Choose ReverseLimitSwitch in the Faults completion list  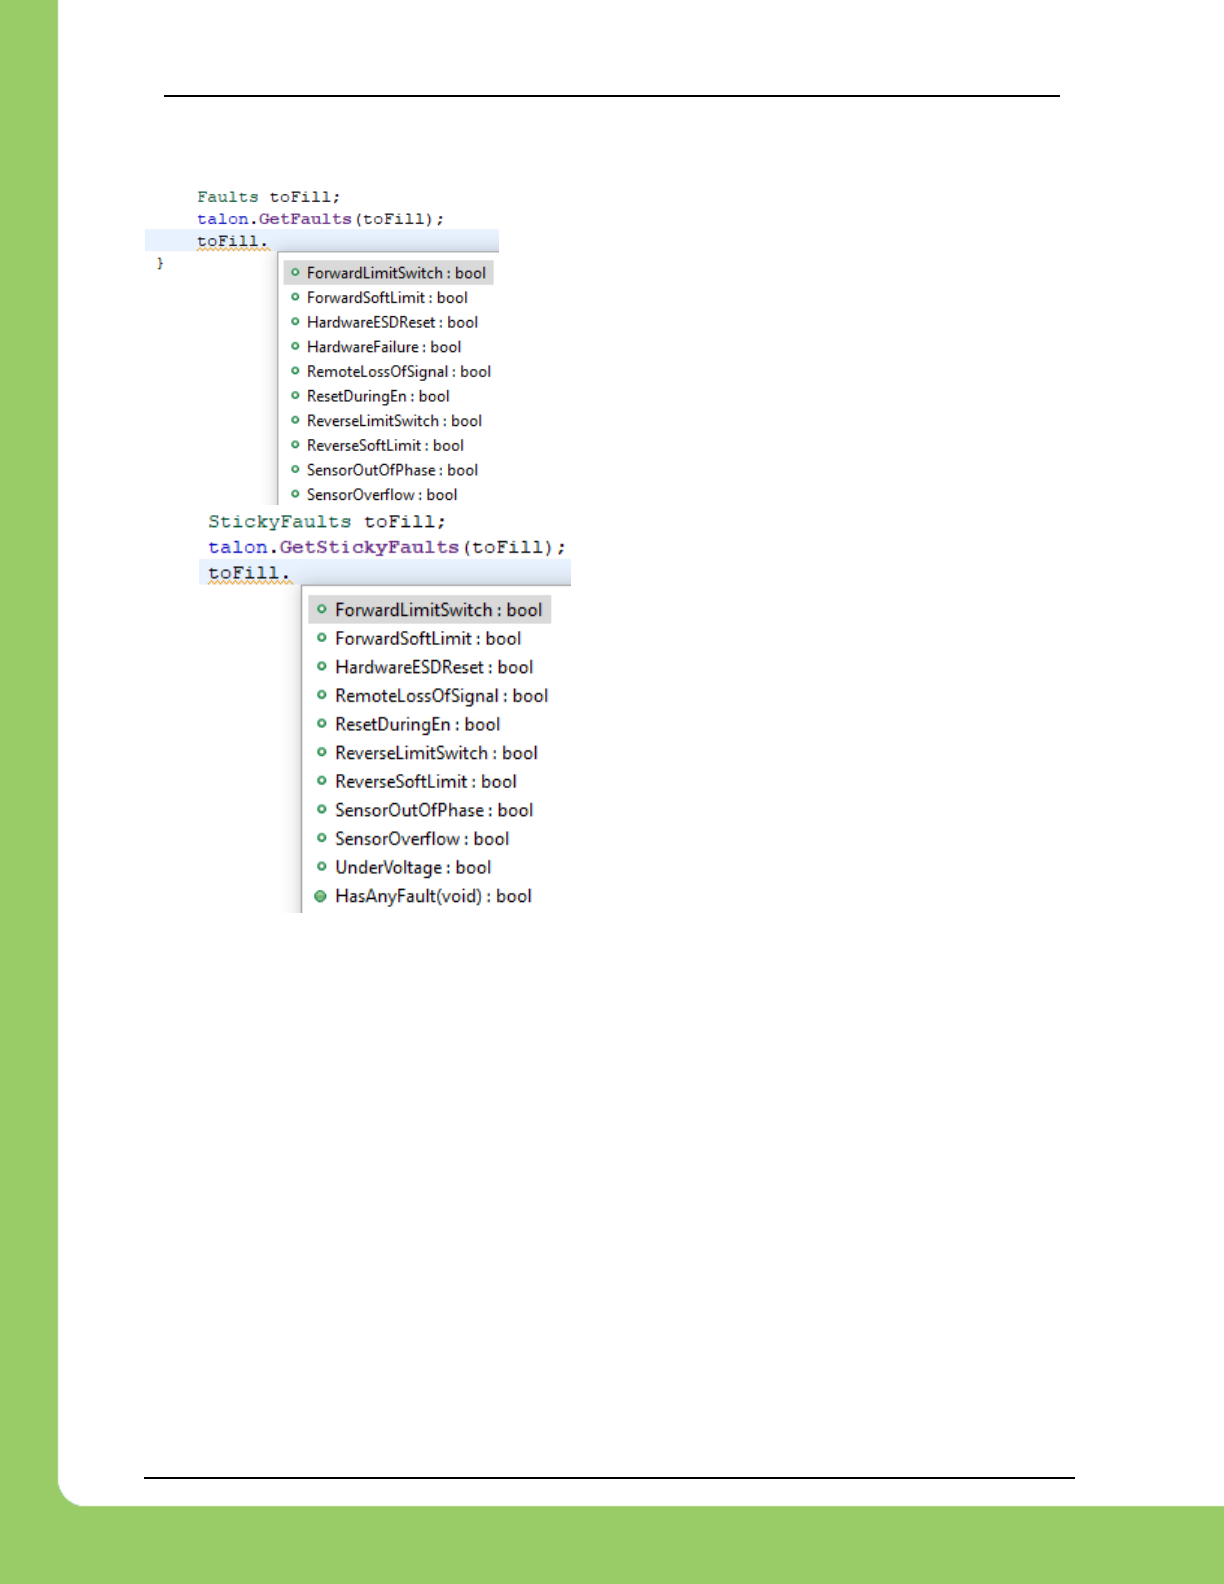[x=394, y=421]
